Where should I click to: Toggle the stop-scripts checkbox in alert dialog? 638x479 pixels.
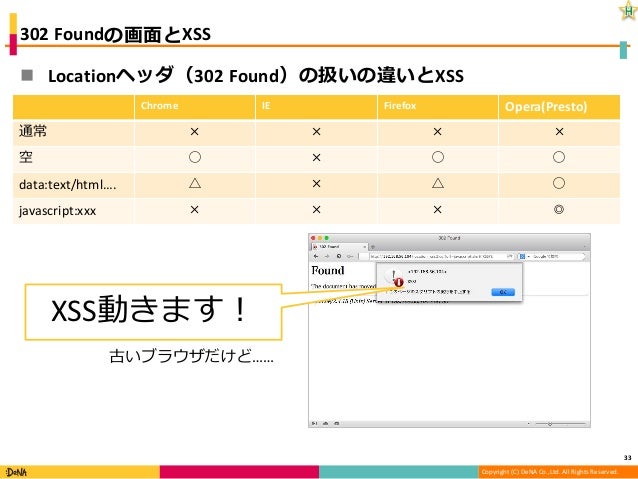tap(388, 292)
